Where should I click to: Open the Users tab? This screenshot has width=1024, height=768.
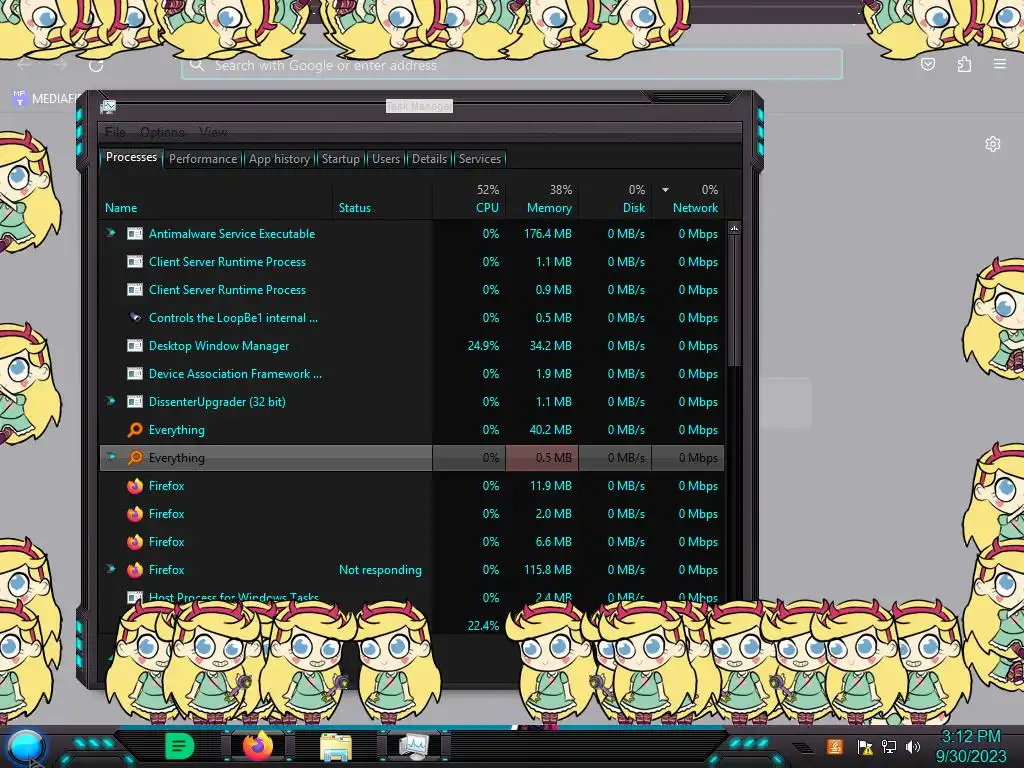tap(385, 159)
